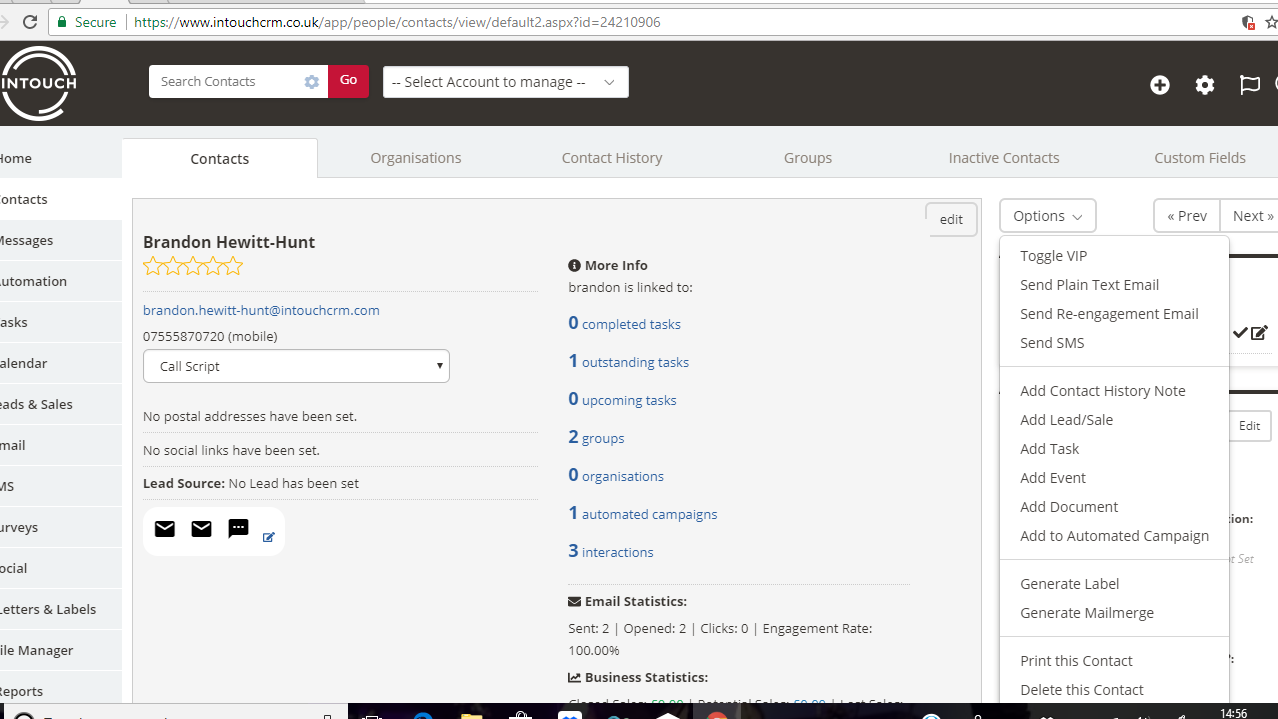The image size is (1278, 719).
Task: Focus the Search Contacts input field
Action: (x=225, y=82)
